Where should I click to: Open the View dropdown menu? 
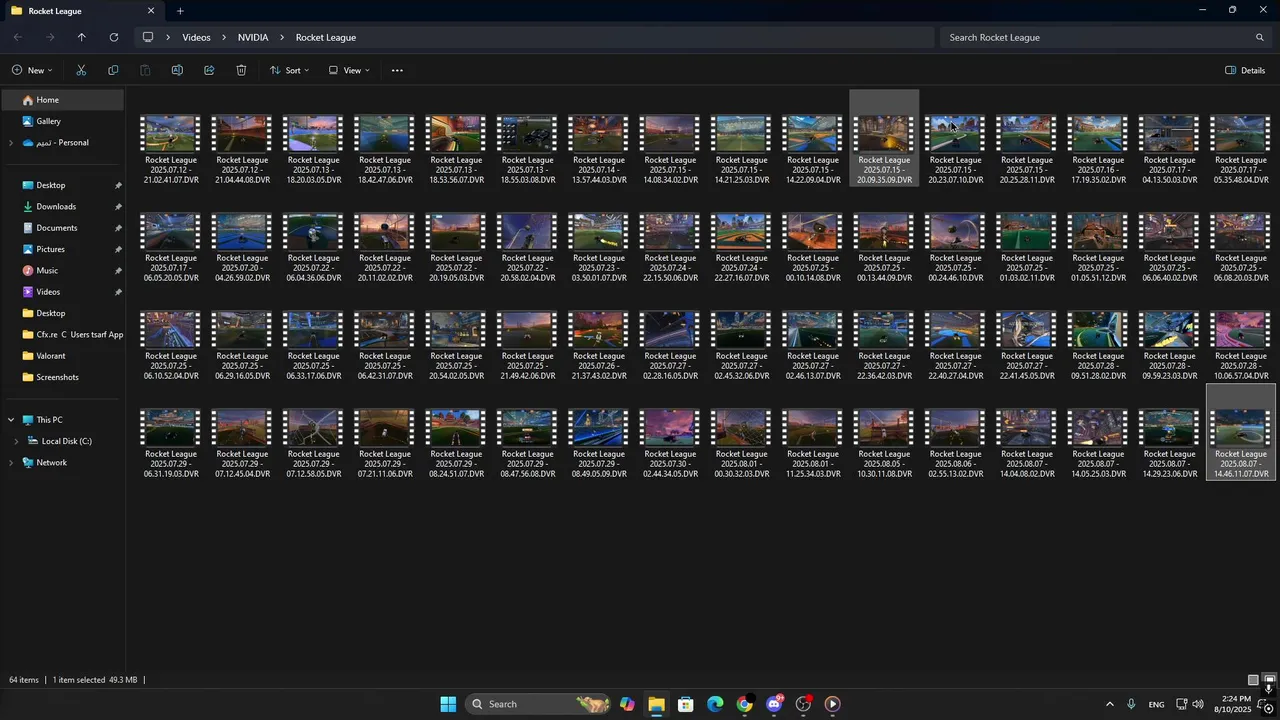[349, 70]
